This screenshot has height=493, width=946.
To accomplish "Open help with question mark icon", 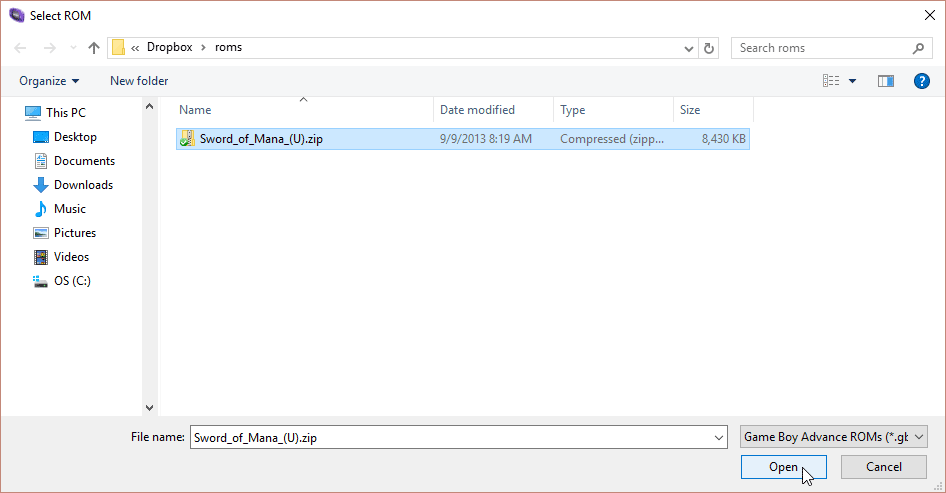I will pyautogui.click(x=921, y=81).
